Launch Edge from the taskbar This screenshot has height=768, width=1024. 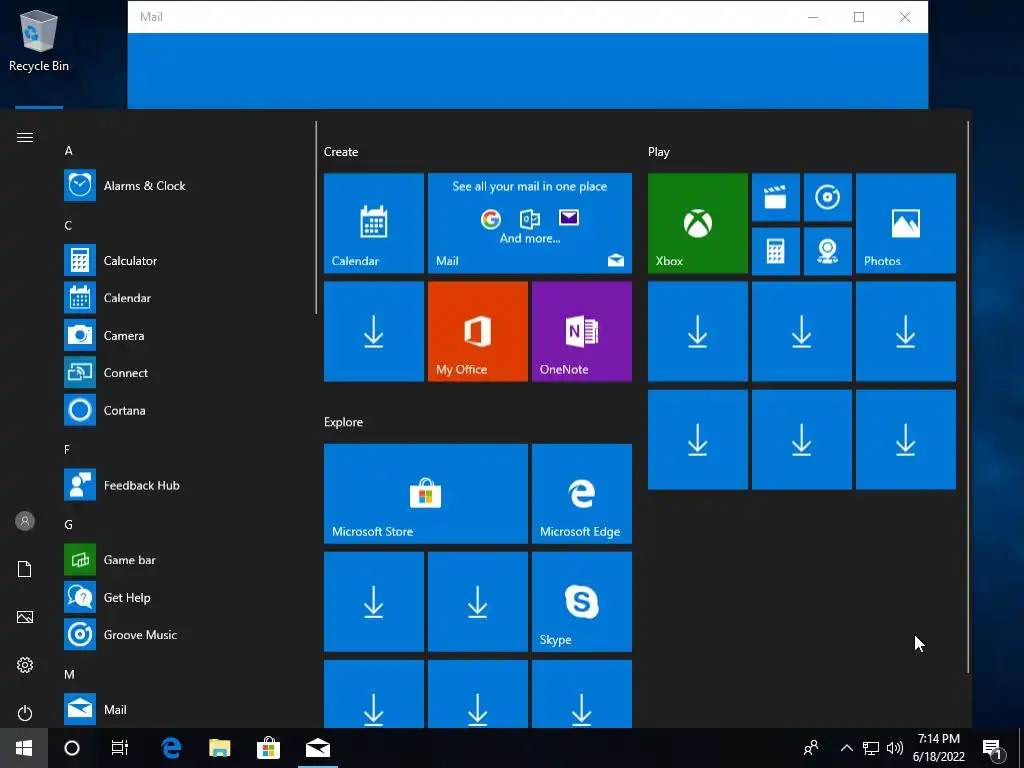pos(171,748)
